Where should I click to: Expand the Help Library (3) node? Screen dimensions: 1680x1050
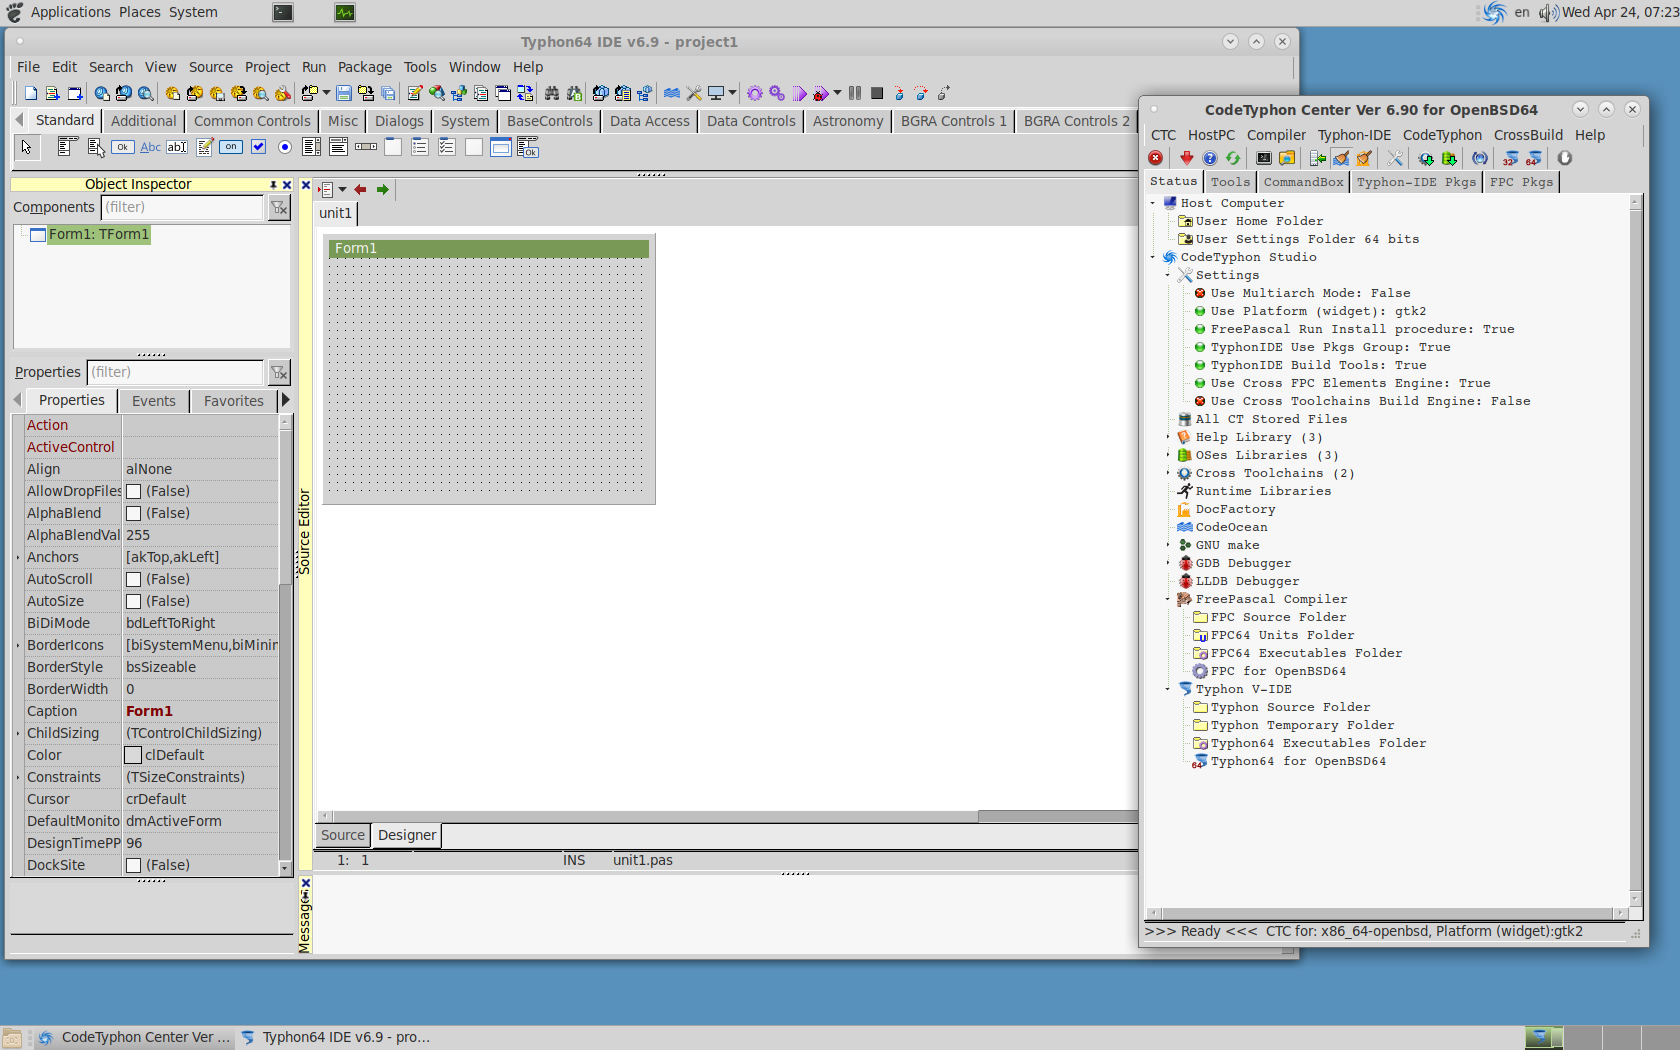(1168, 437)
